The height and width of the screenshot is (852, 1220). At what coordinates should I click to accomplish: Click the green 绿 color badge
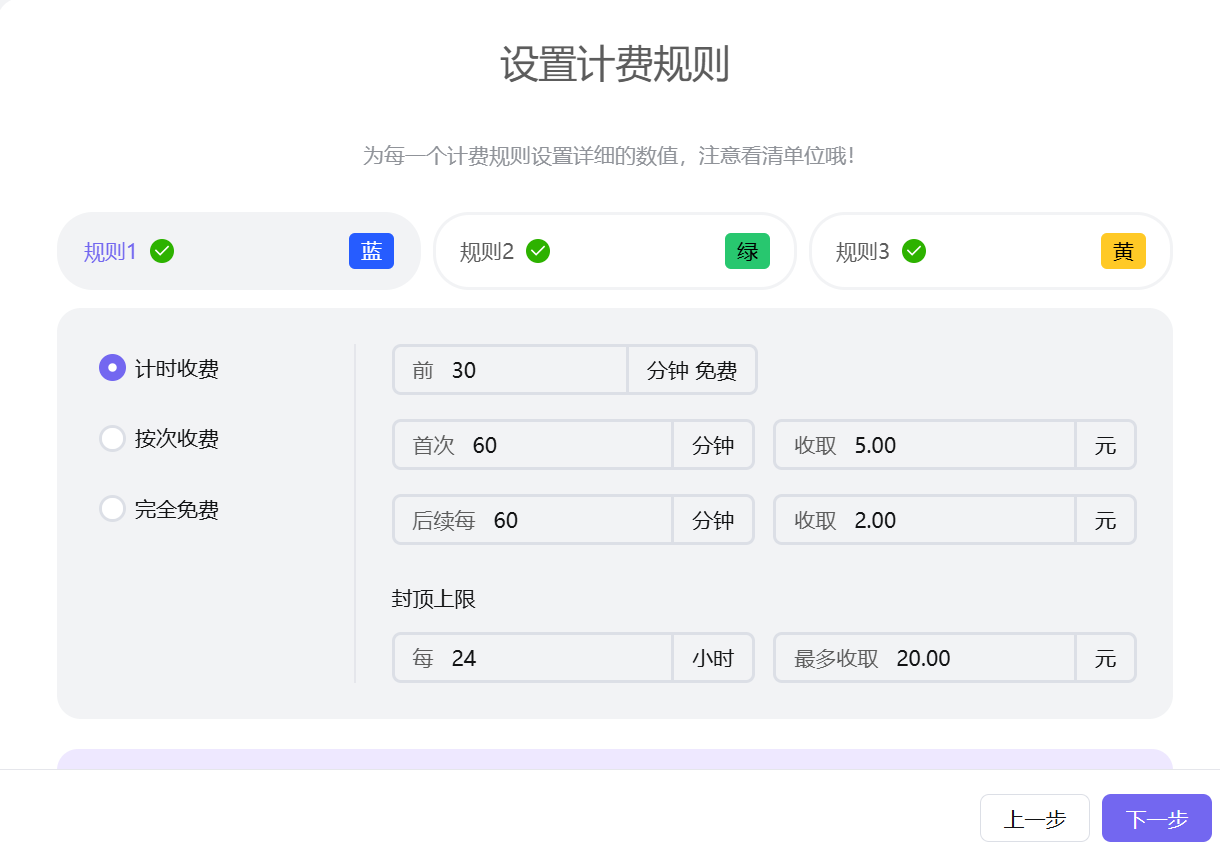747,251
